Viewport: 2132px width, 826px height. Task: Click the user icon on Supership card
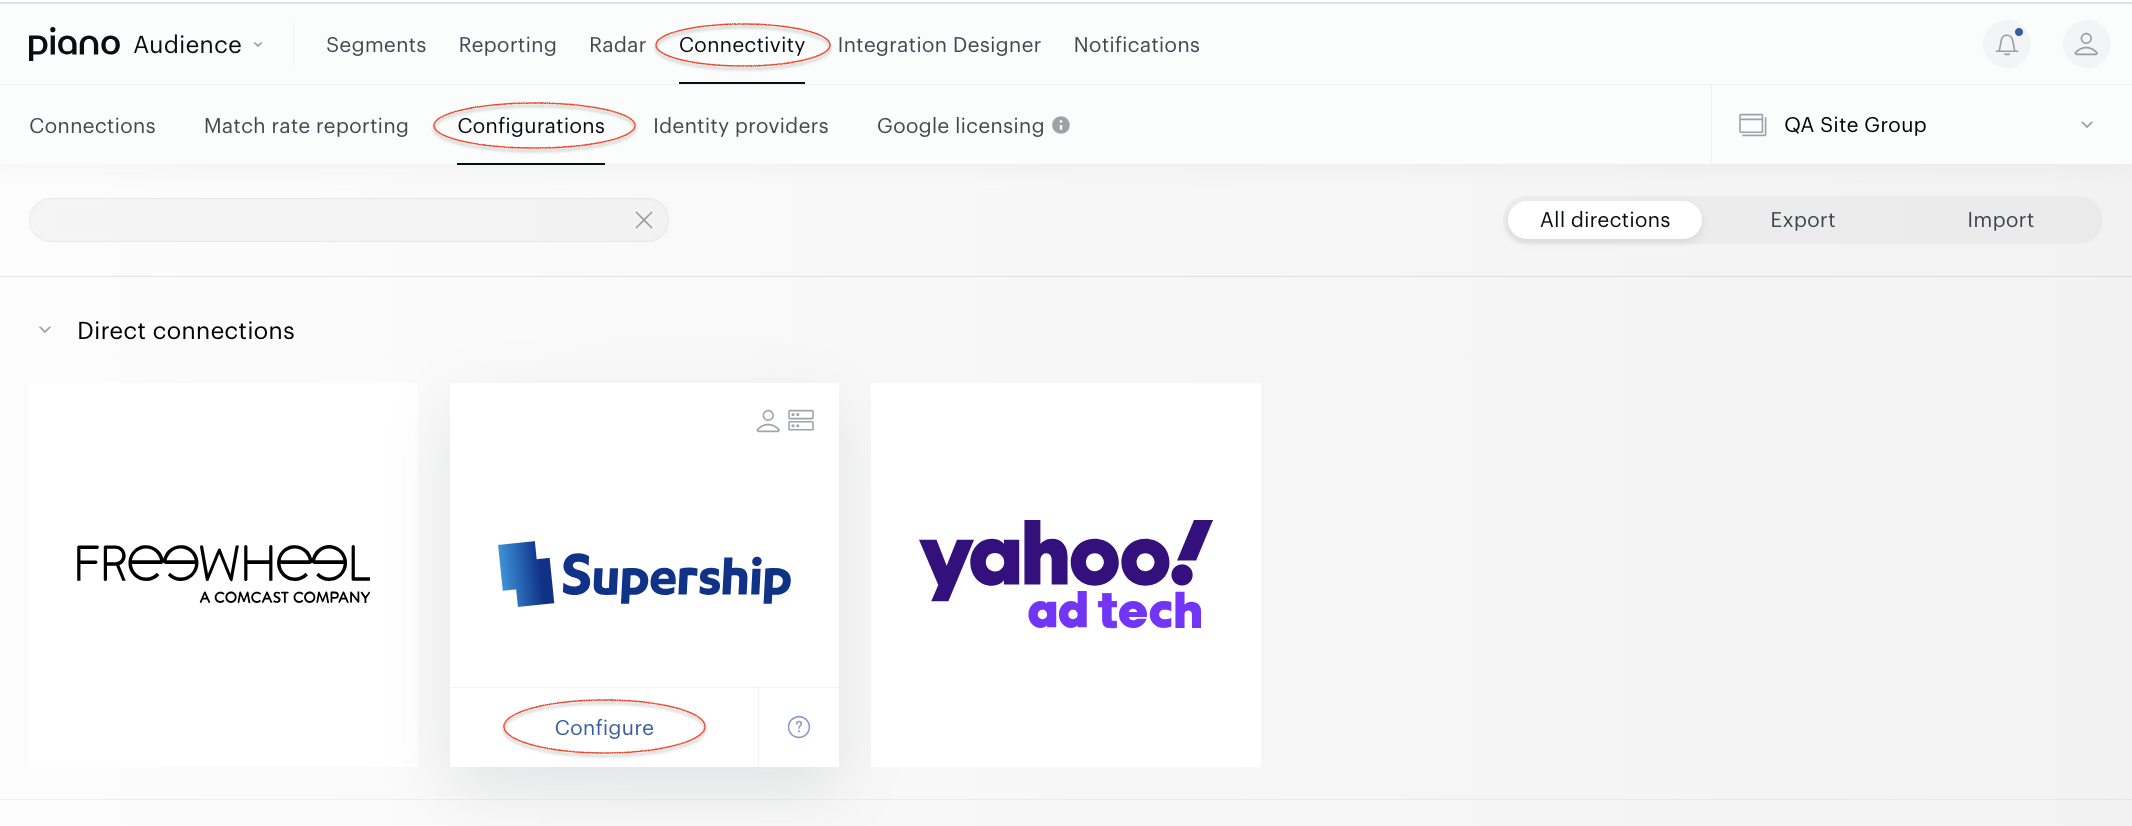coord(768,421)
